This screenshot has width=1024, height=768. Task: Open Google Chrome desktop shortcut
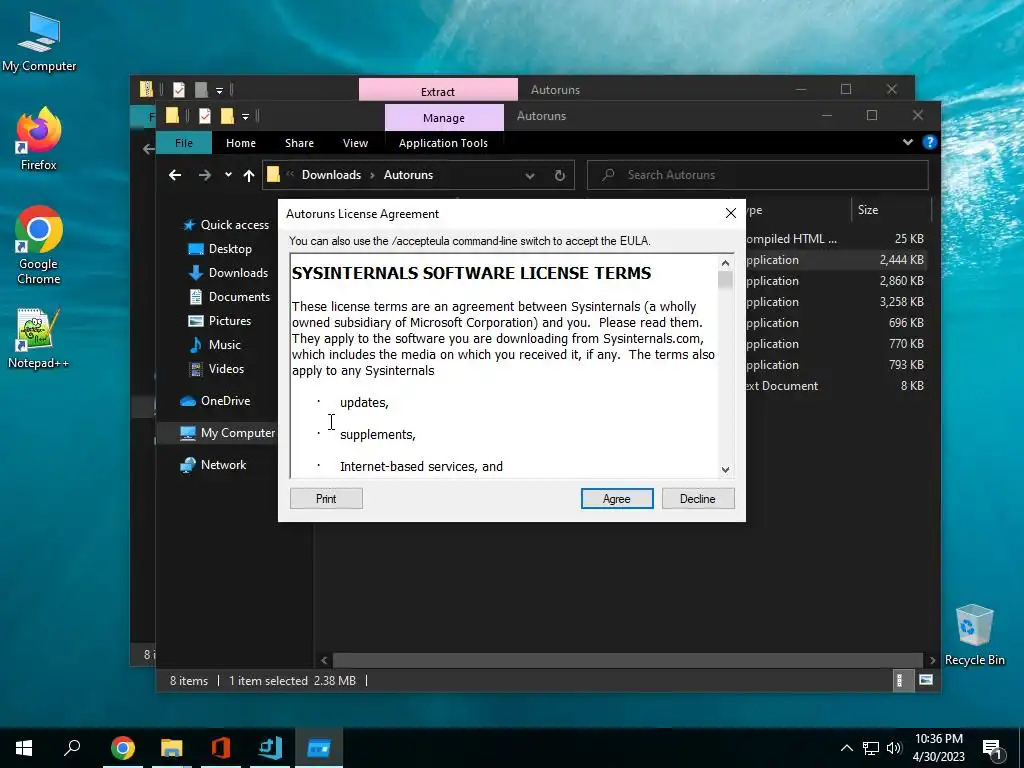click(x=39, y=245)
